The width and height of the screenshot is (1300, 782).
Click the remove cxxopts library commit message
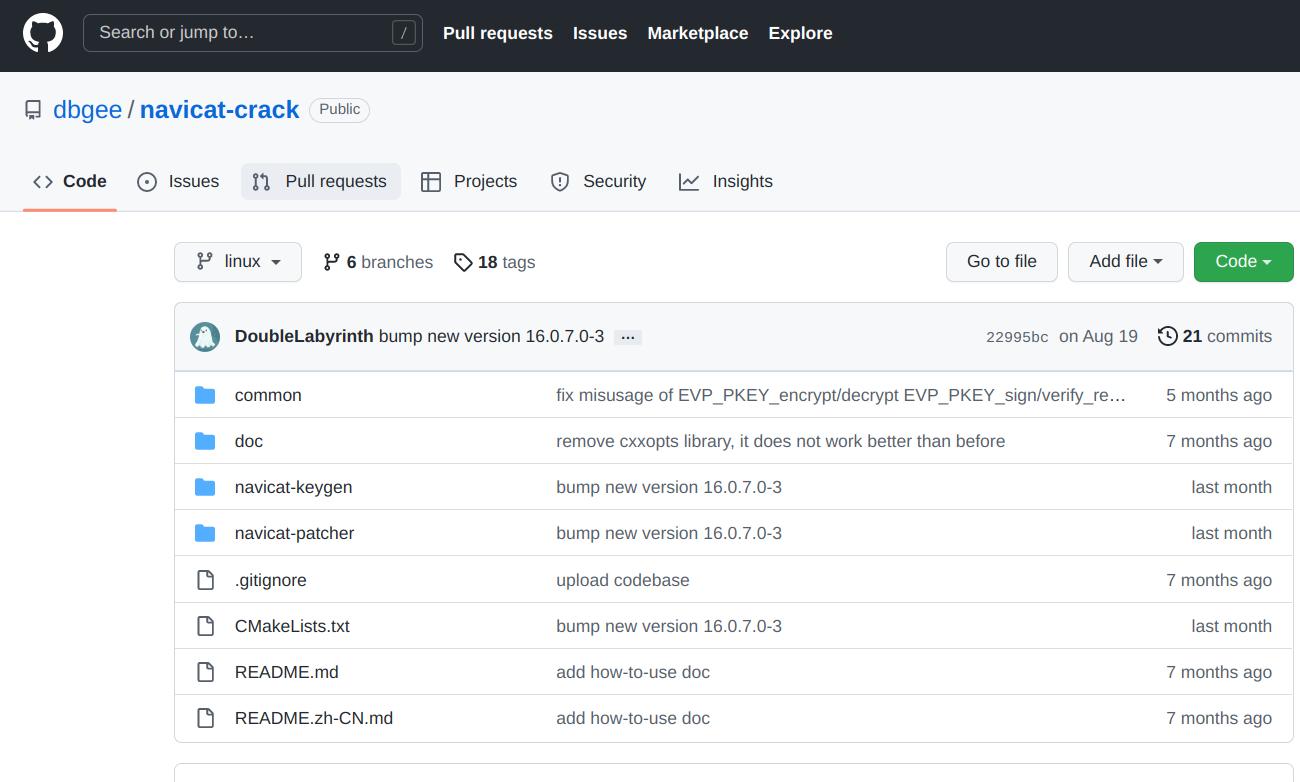tap(781, 441)
